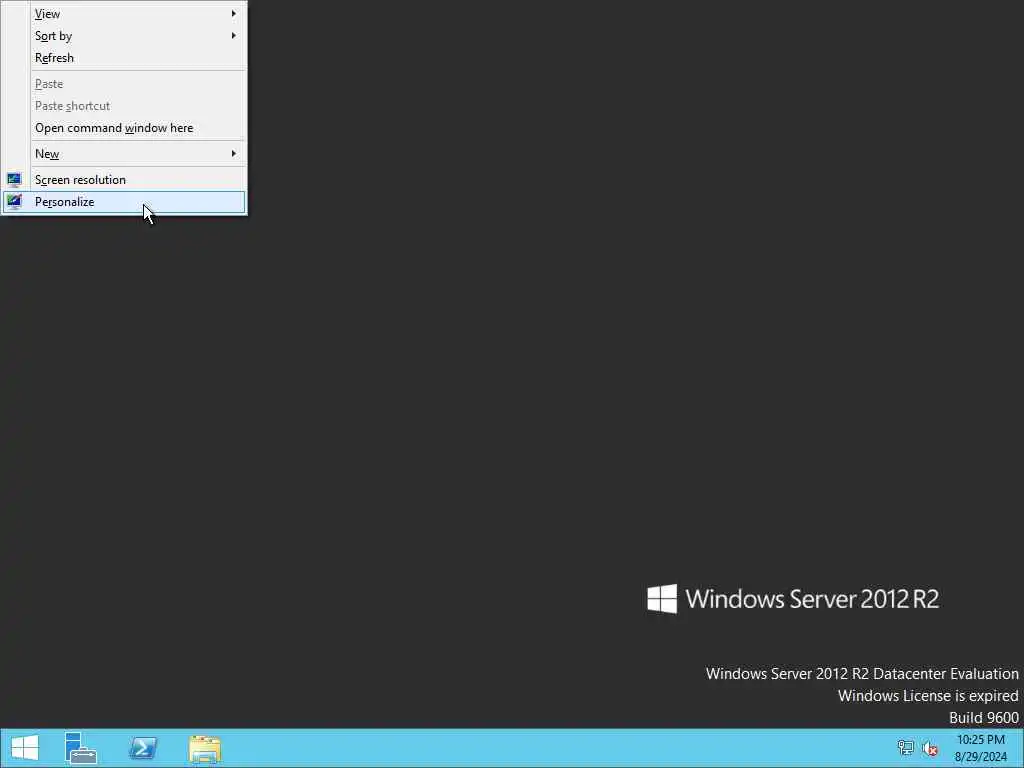Expand the Sort by submenu
The height and width of the screenshot is (768, 1024).
tap(124, 36)
